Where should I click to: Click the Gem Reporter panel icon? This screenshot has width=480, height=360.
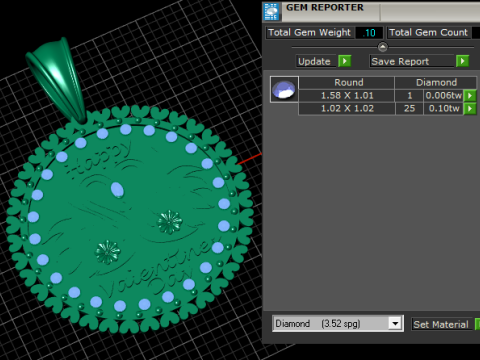click(272, 11)
